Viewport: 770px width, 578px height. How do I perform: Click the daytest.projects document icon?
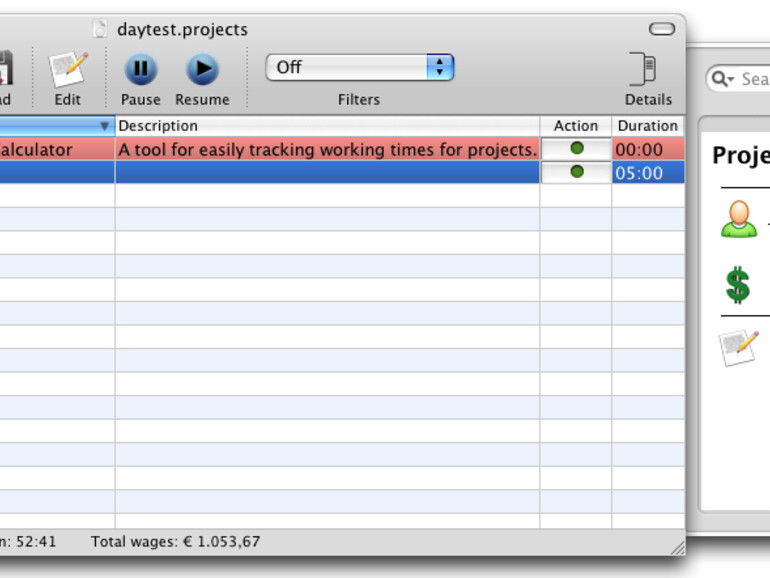[x=100, y=29]
